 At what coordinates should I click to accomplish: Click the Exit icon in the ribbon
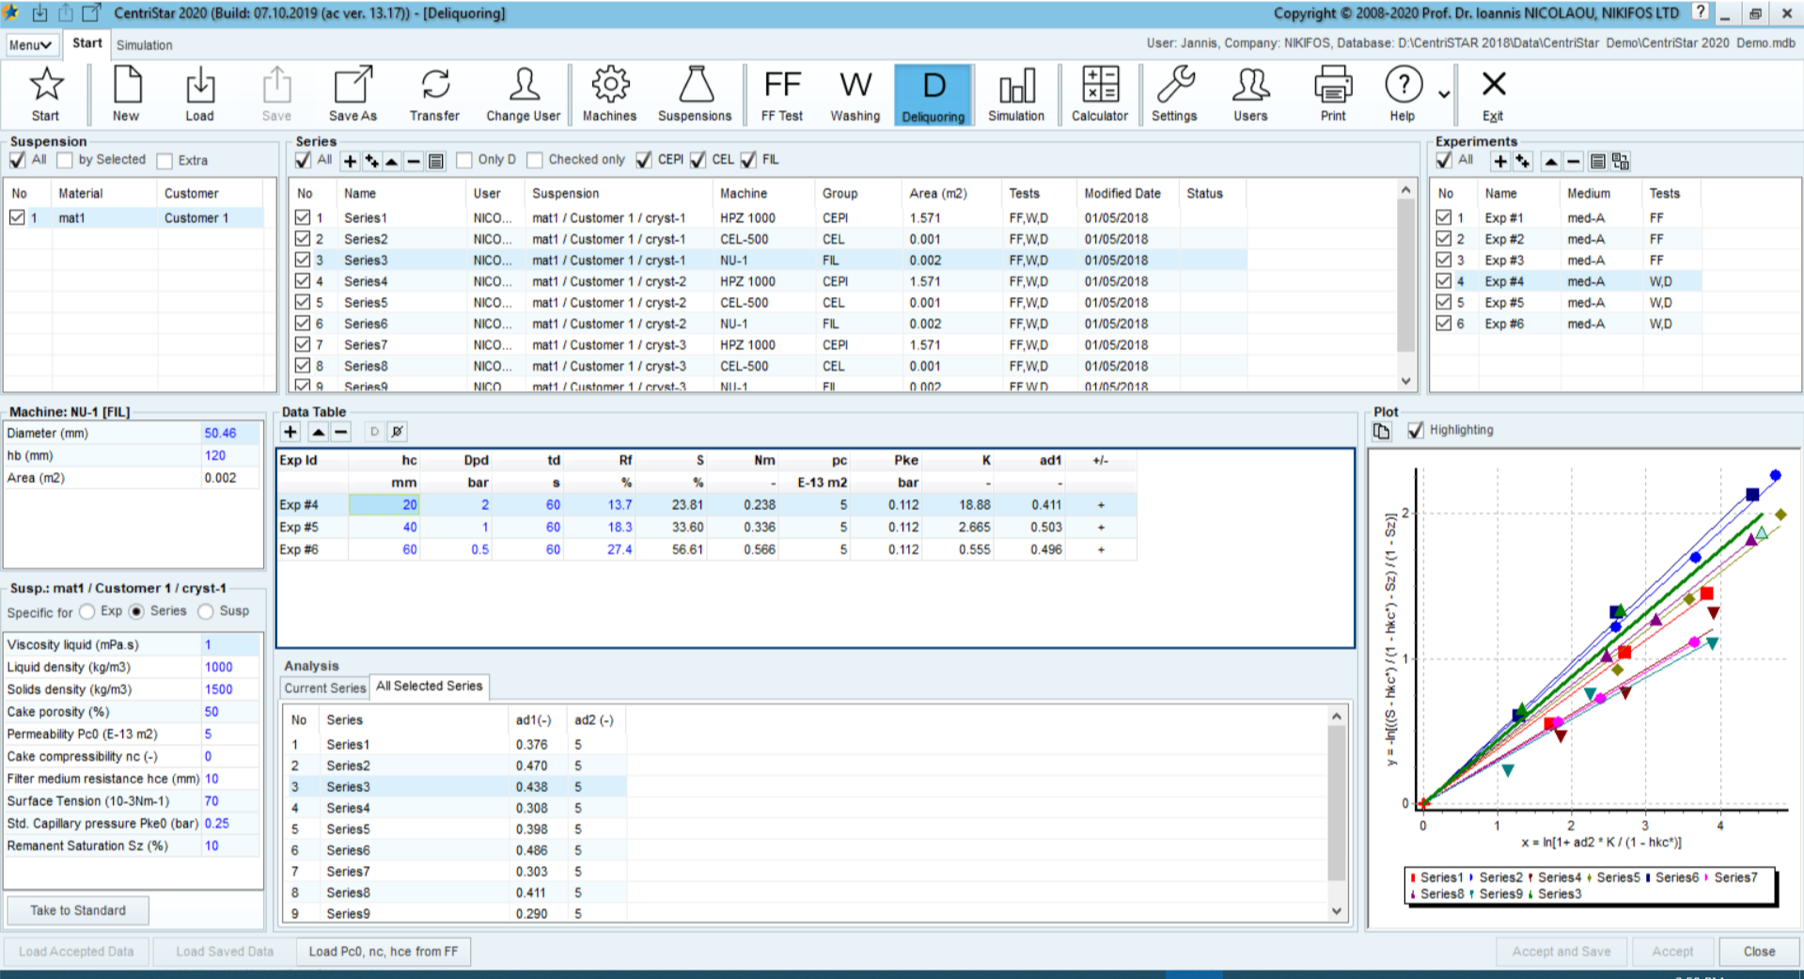pos(1493,95)
